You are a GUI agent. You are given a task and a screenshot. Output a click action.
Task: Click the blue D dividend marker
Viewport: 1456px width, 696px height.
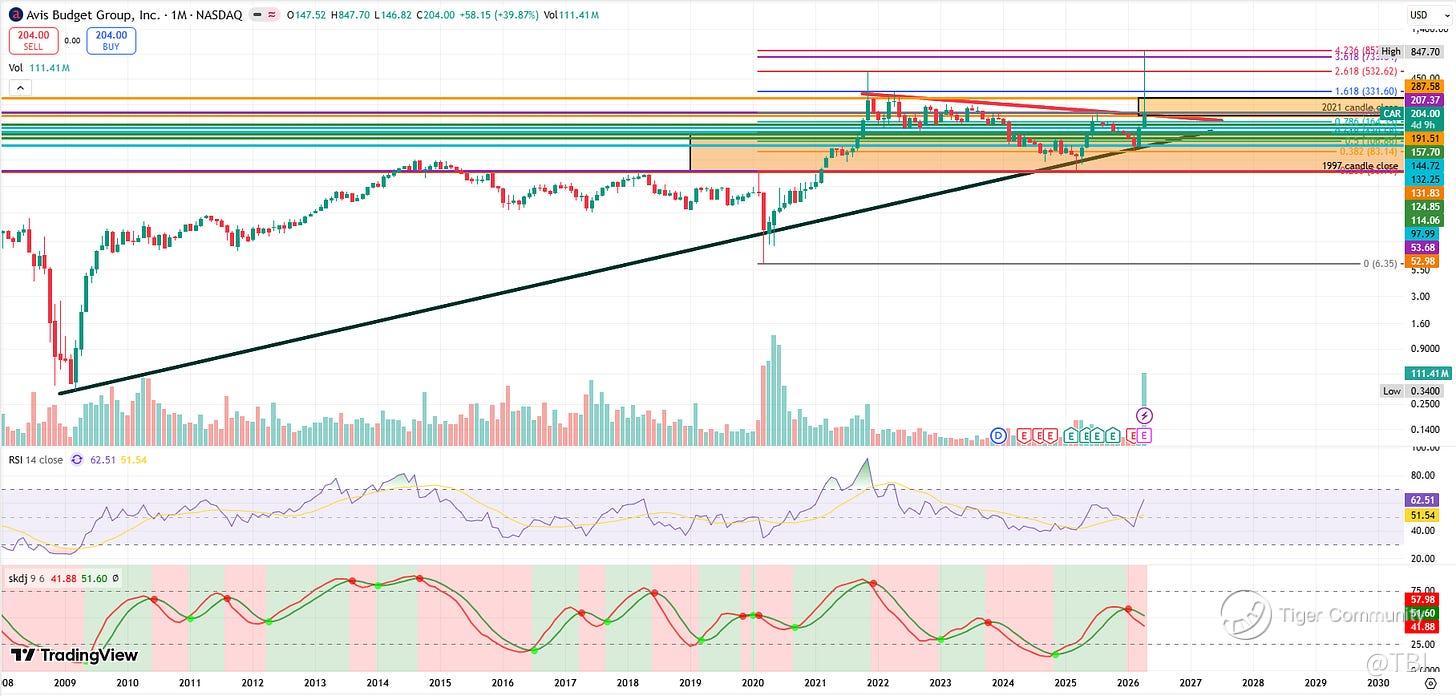click(998, 435)
